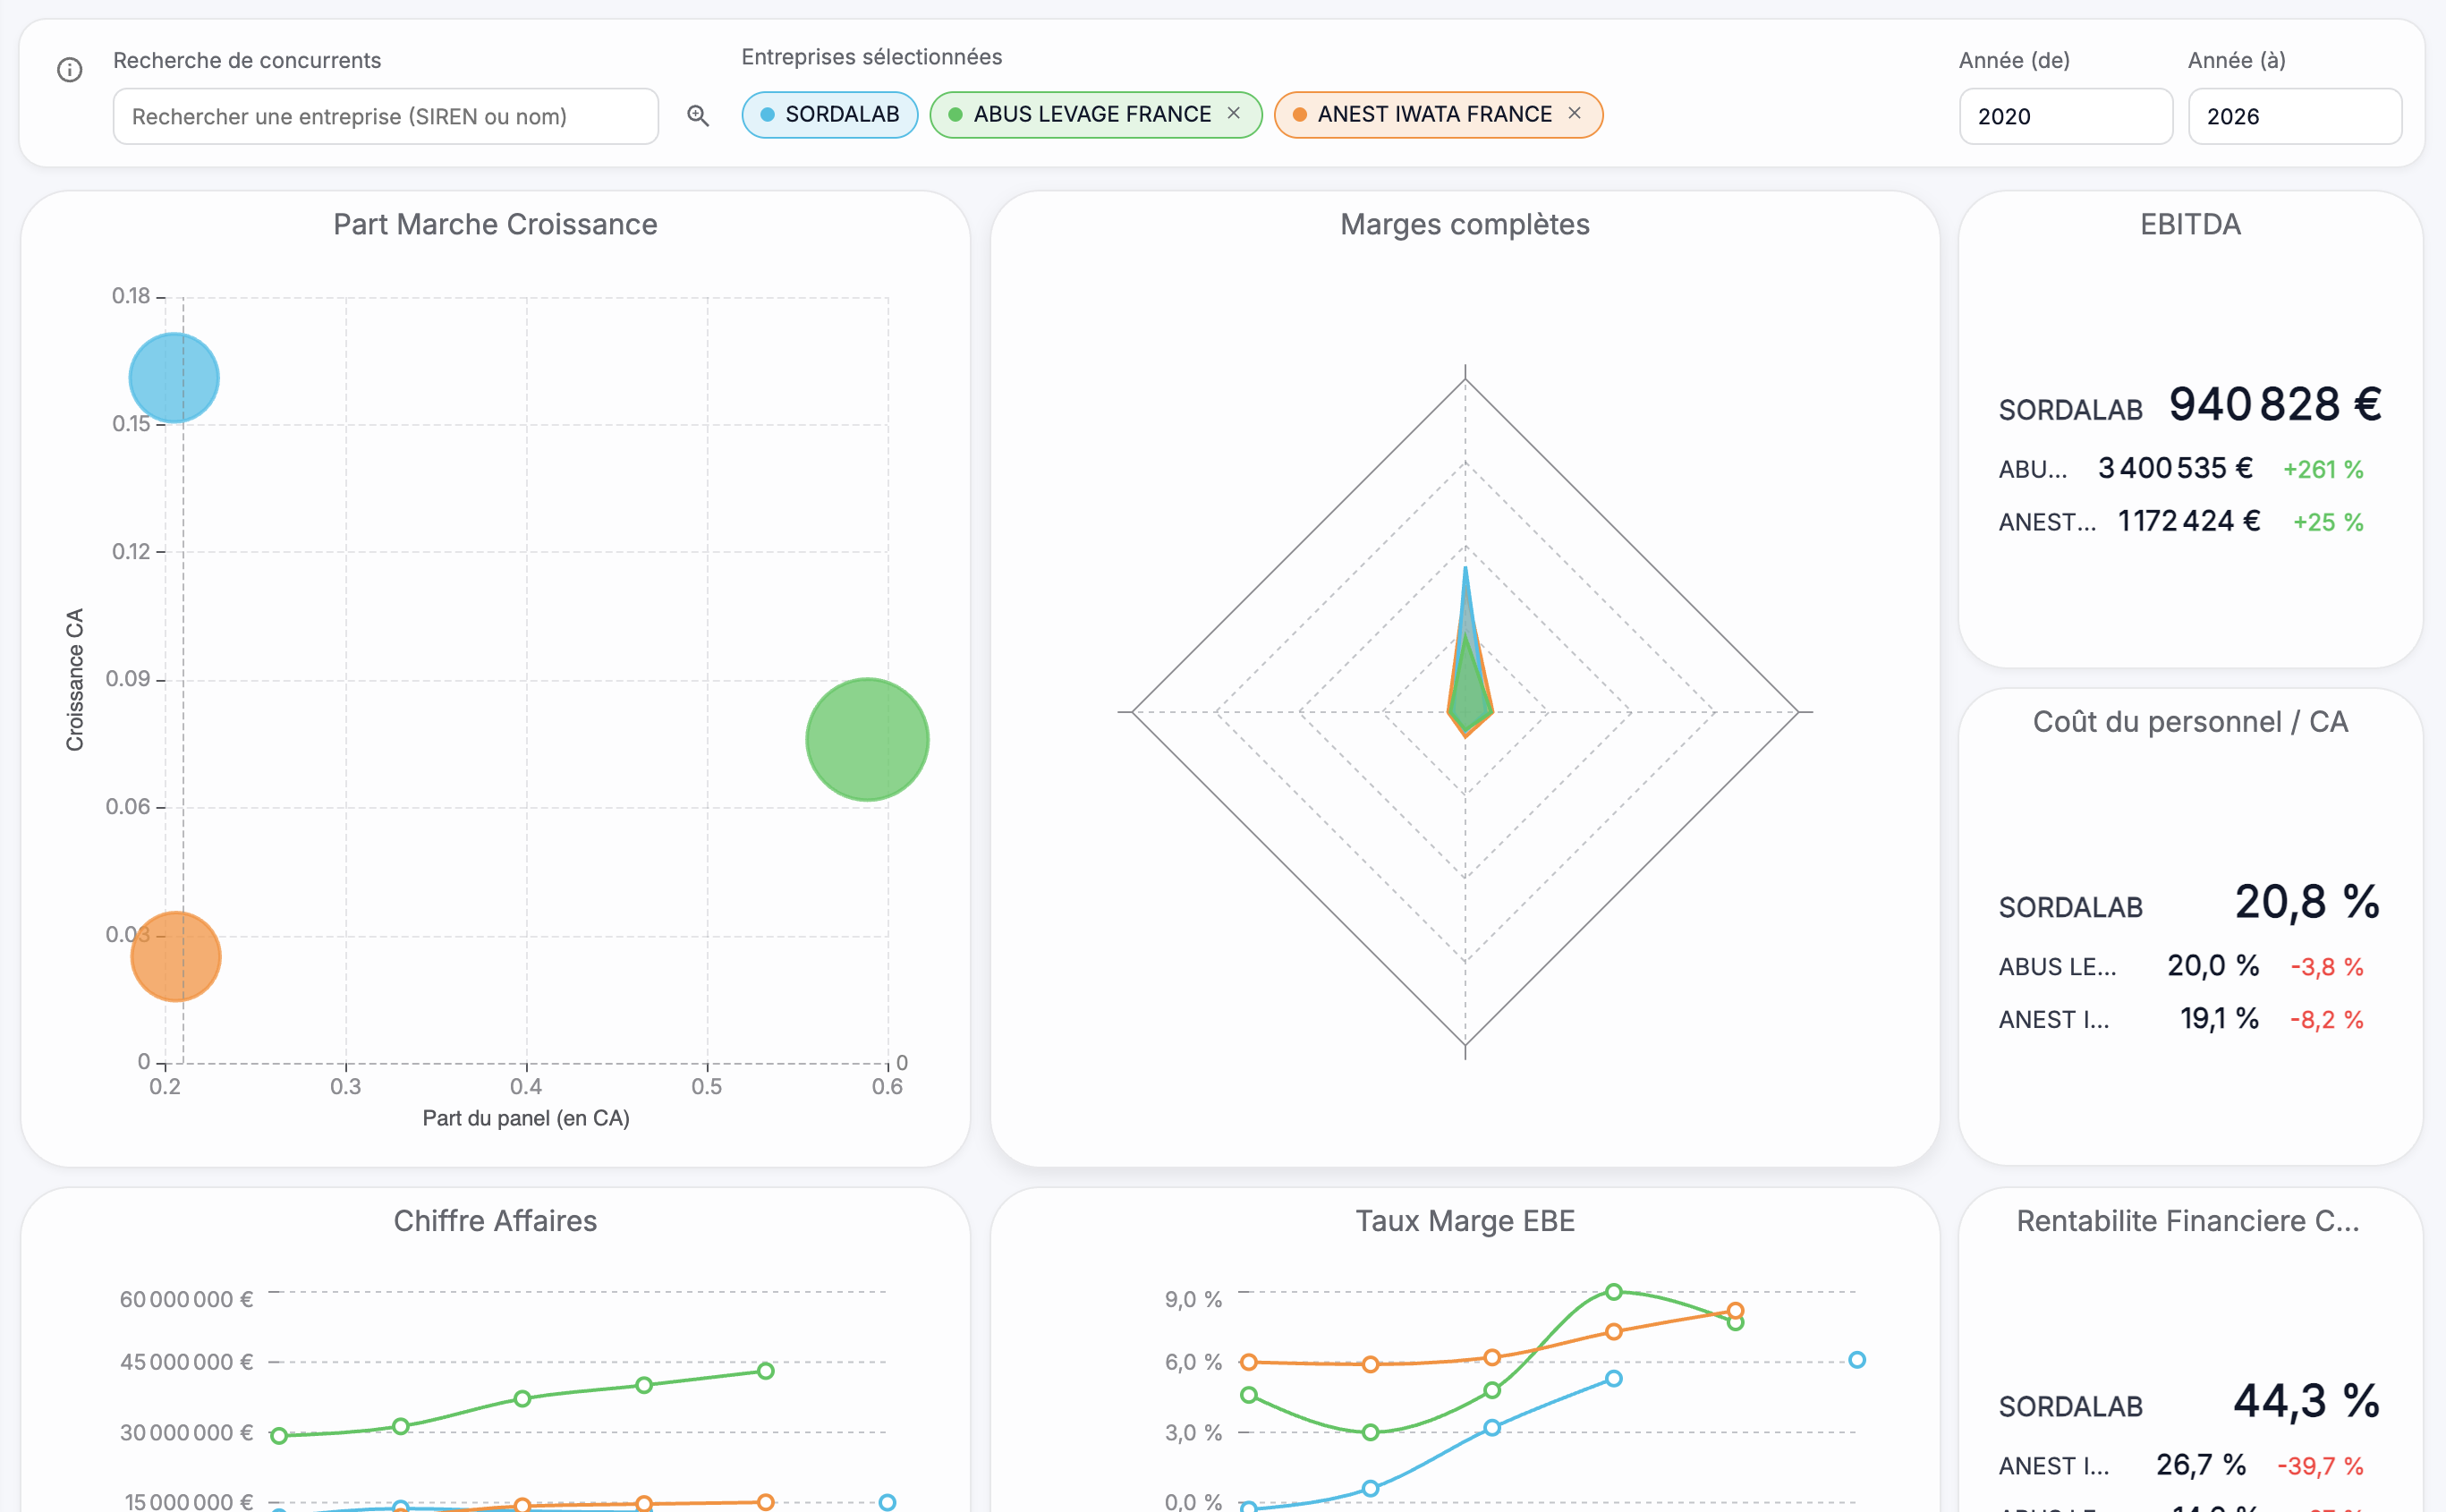Screen dimensions: 2446x1512
Task: Click the blue dot in SORDALAB chip
Action: coord(767,115)
